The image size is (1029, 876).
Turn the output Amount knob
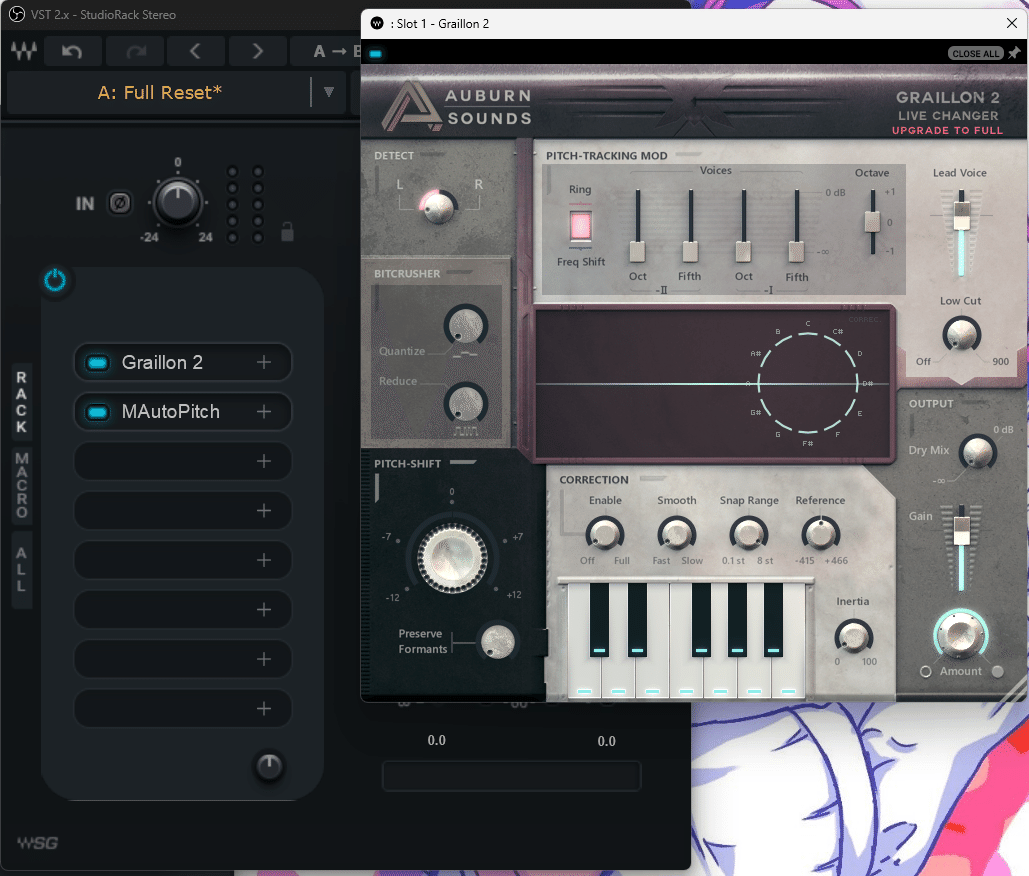[x=961, y=635]
